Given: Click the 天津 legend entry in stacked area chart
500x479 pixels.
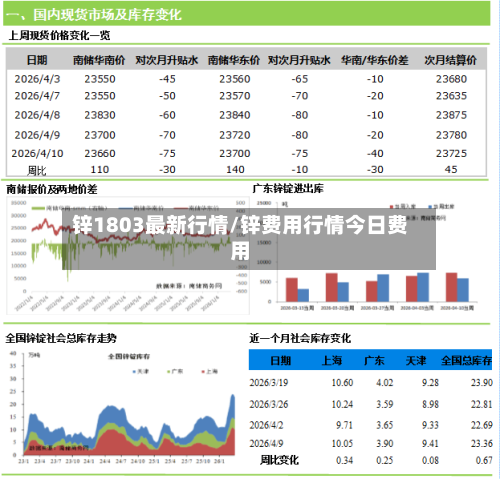Looking at the screenshot, I should point(141,371).
